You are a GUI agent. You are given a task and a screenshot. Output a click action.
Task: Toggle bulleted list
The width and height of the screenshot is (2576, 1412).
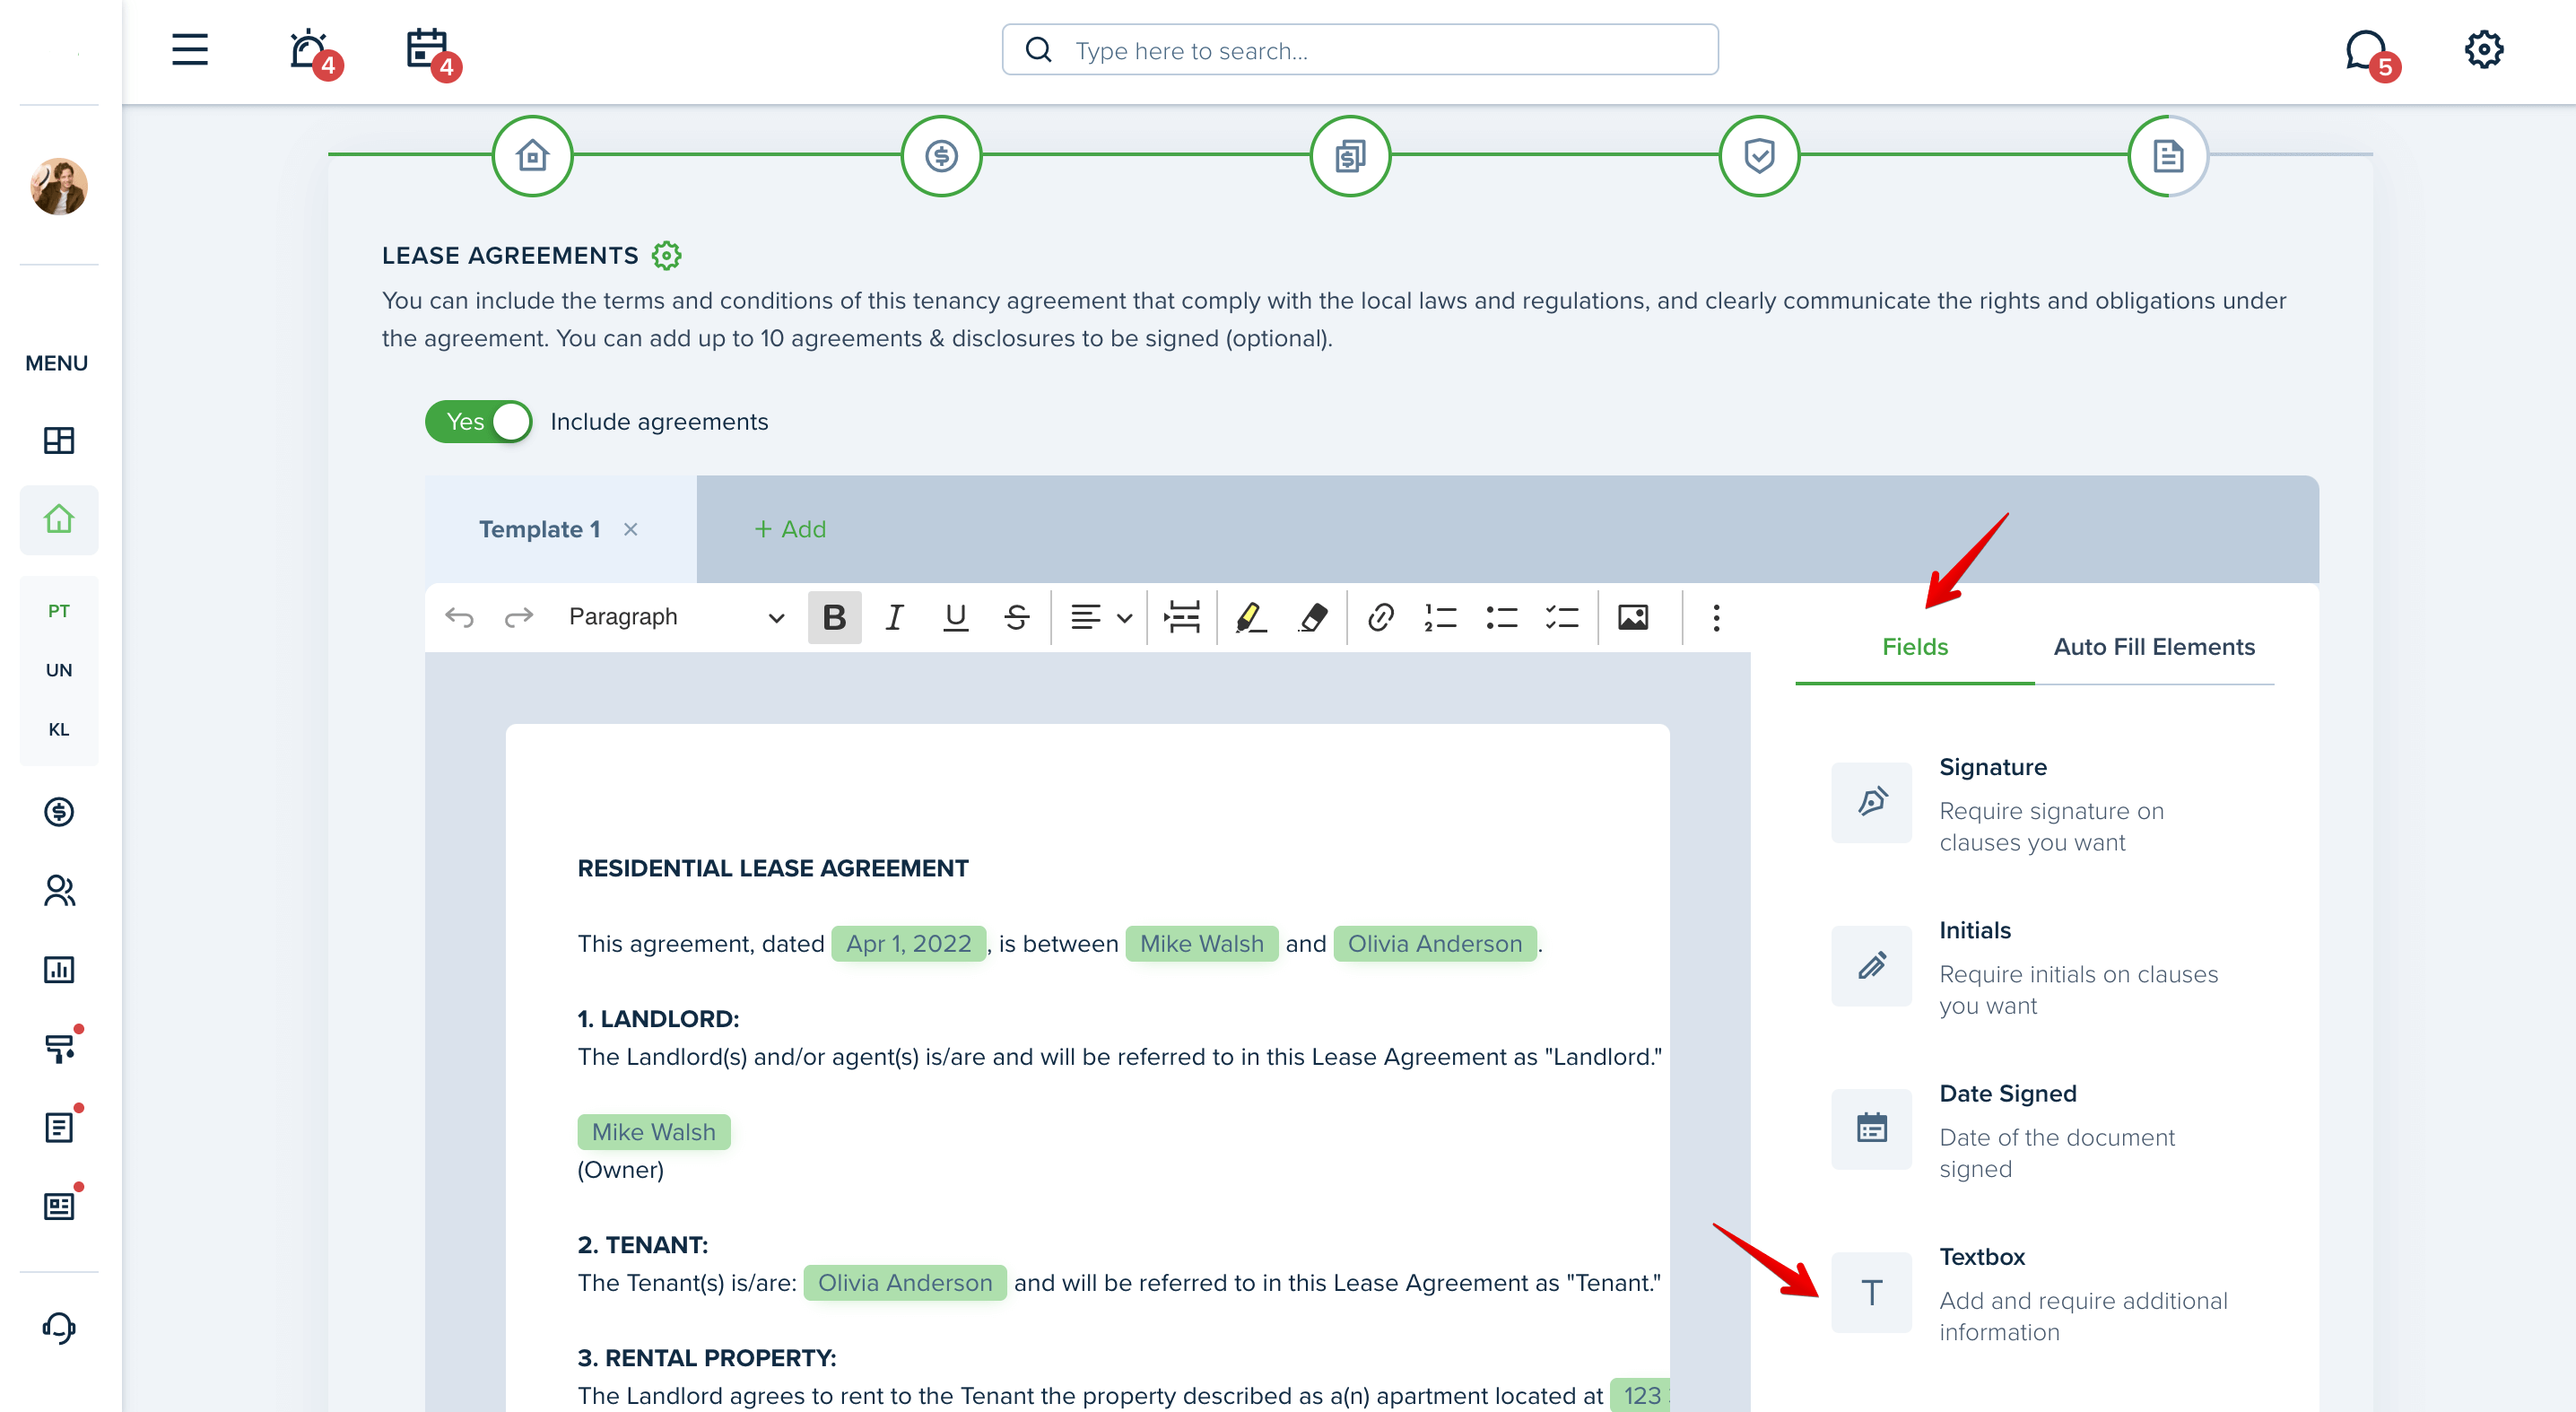(1501, 617)
